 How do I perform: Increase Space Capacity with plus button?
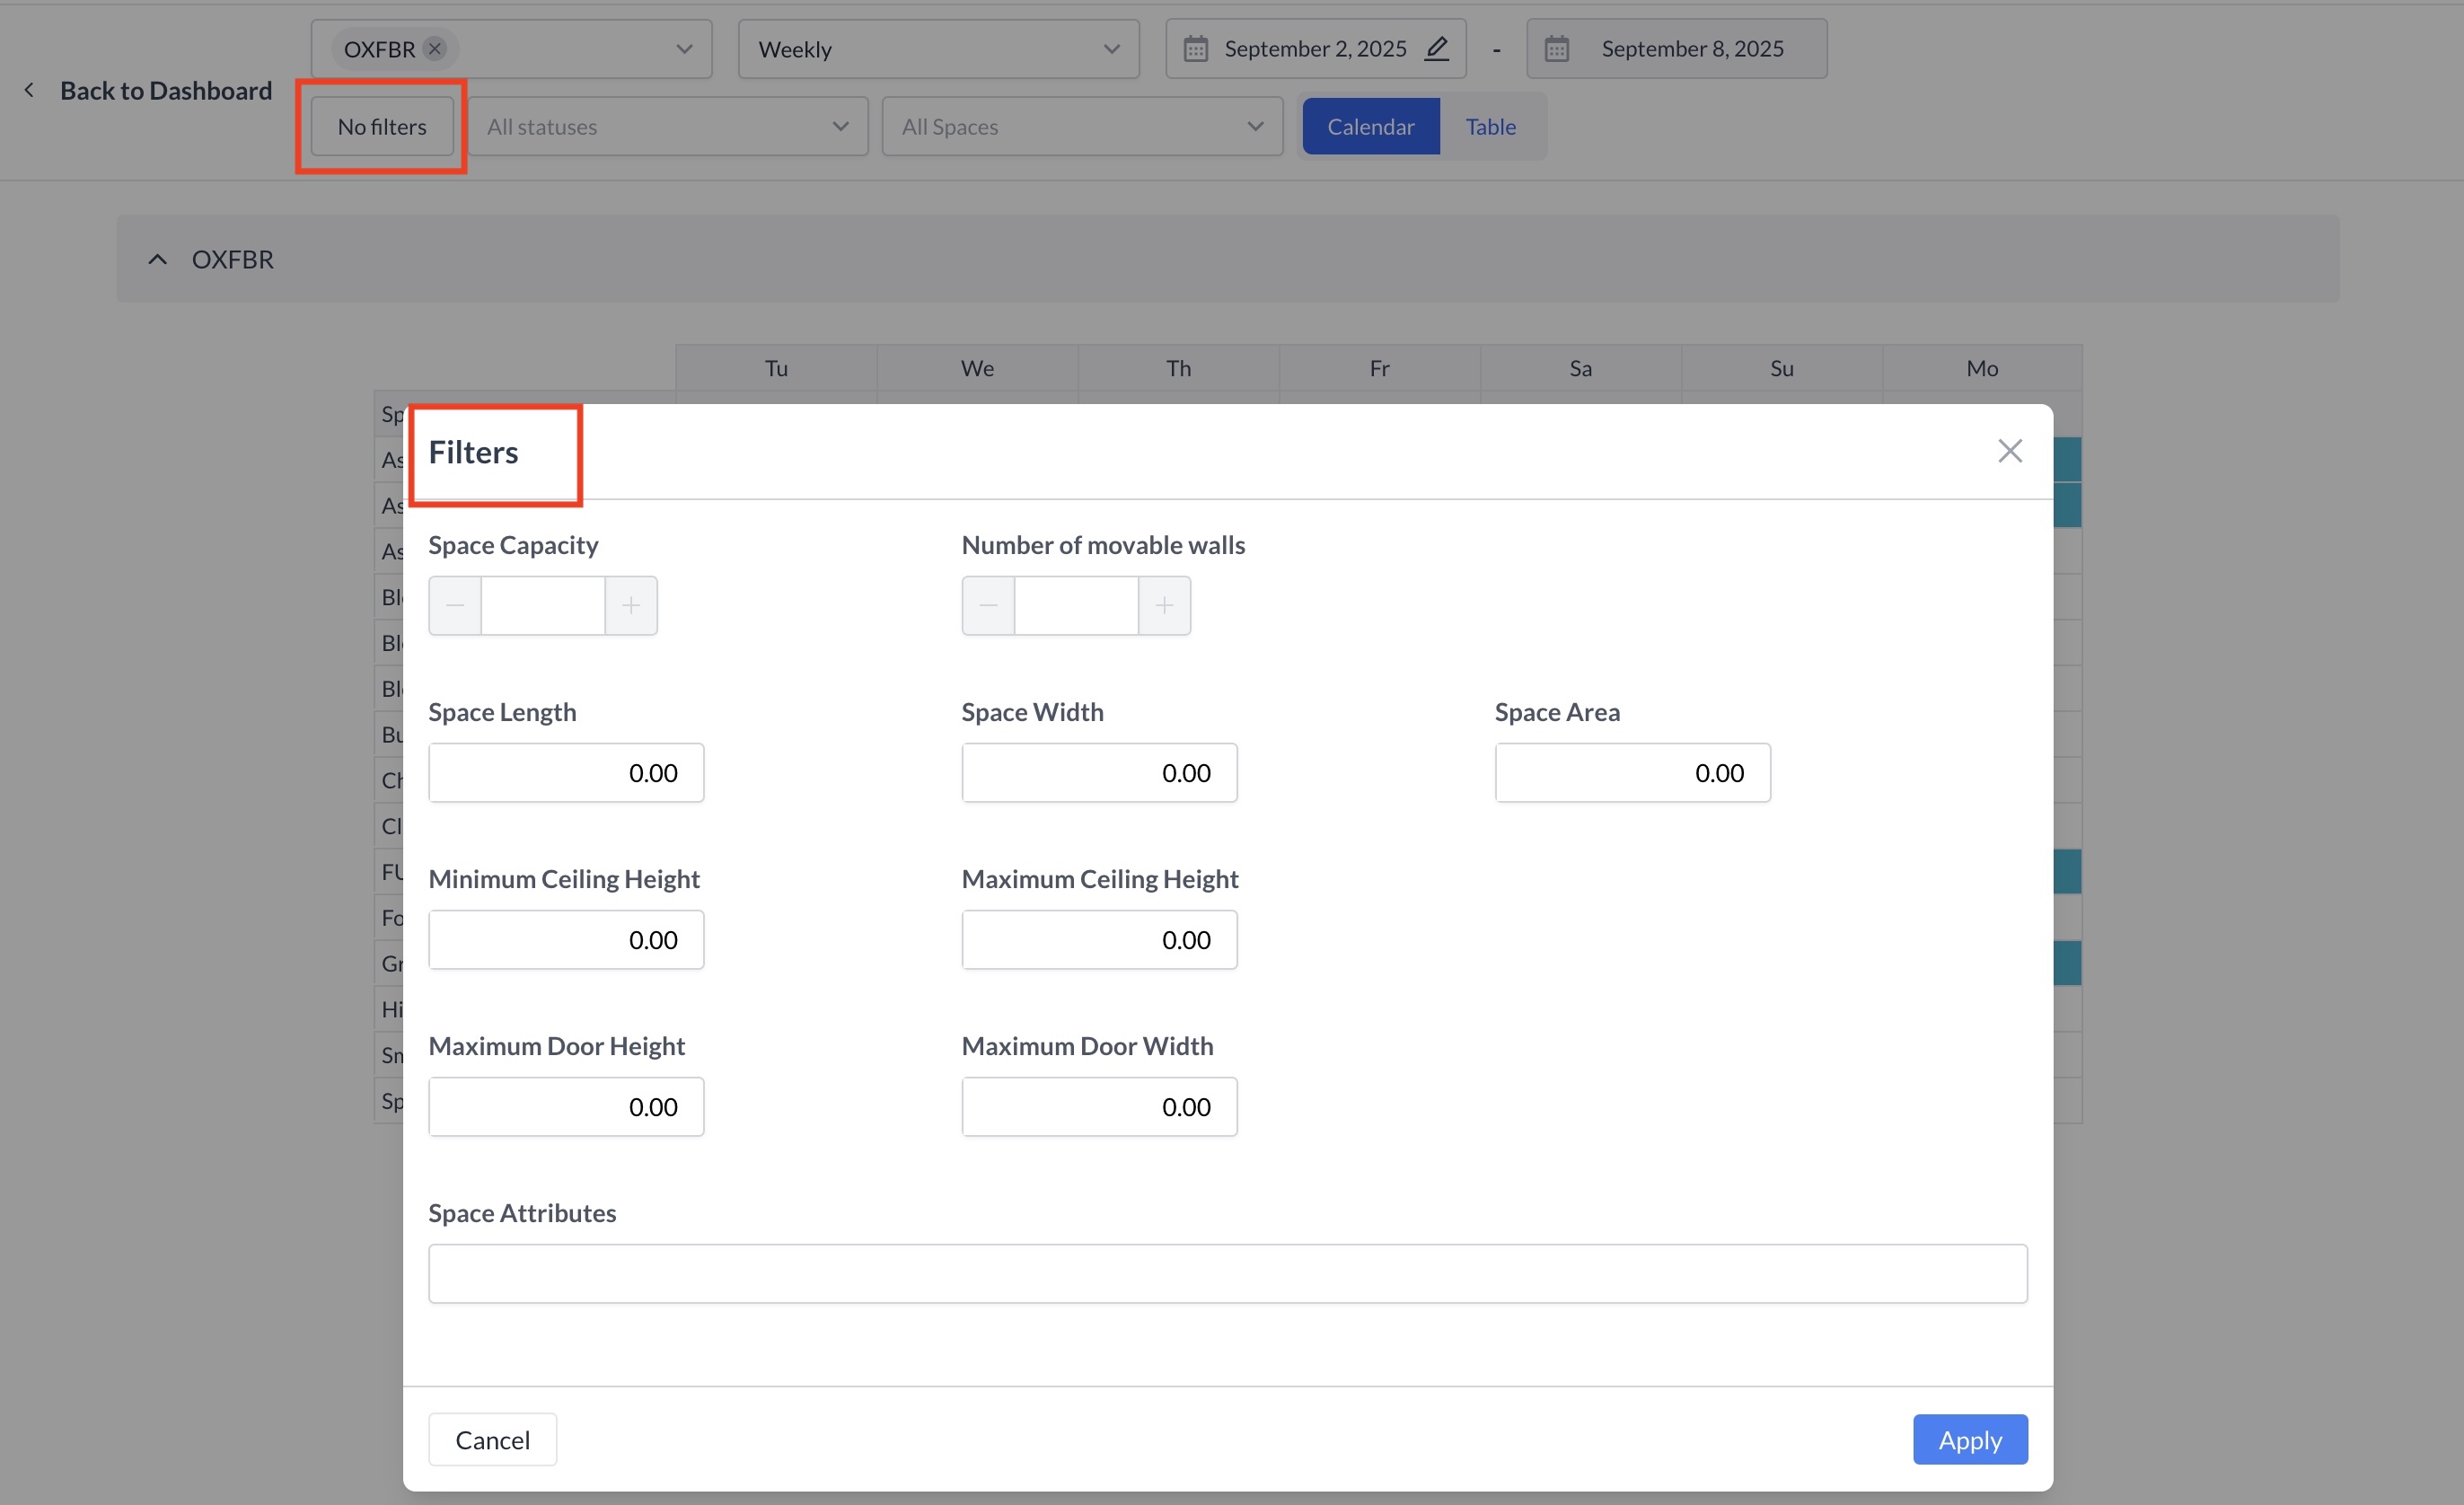point(631,606)
